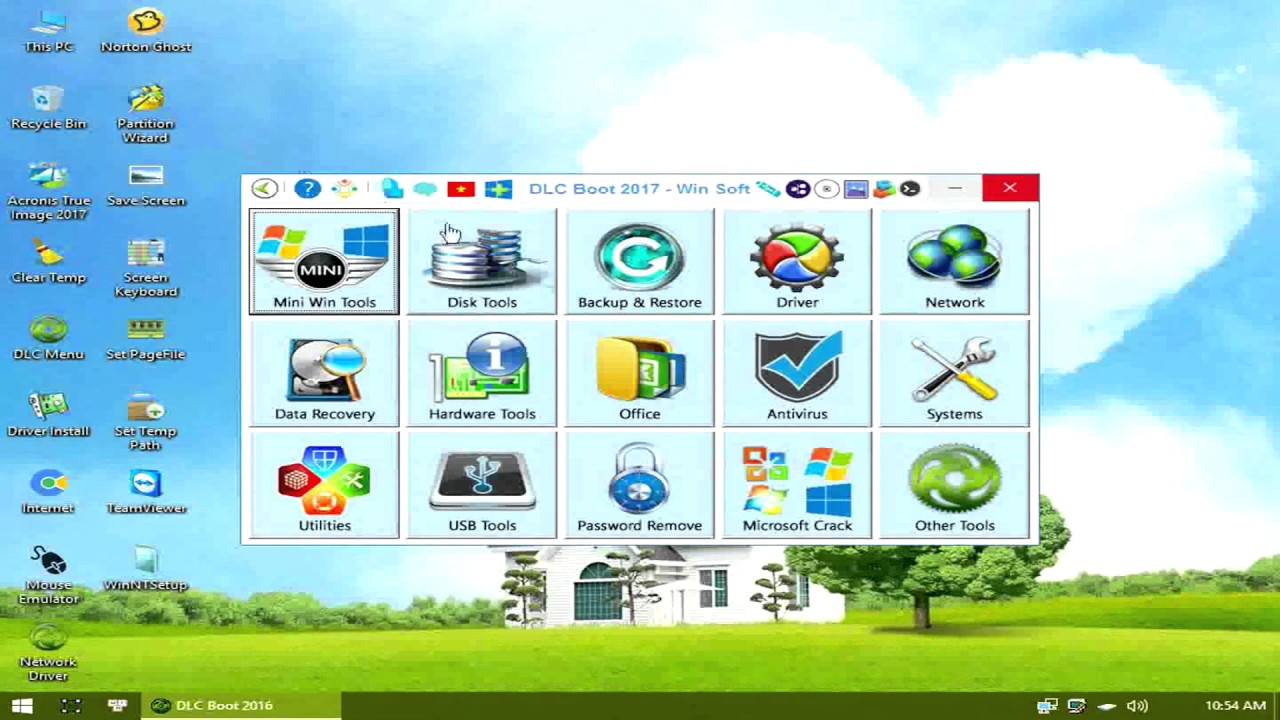The width and height of the screenshot is (1280, 720).
Task: Open Other Tools category
Action: tap(954, 486)
